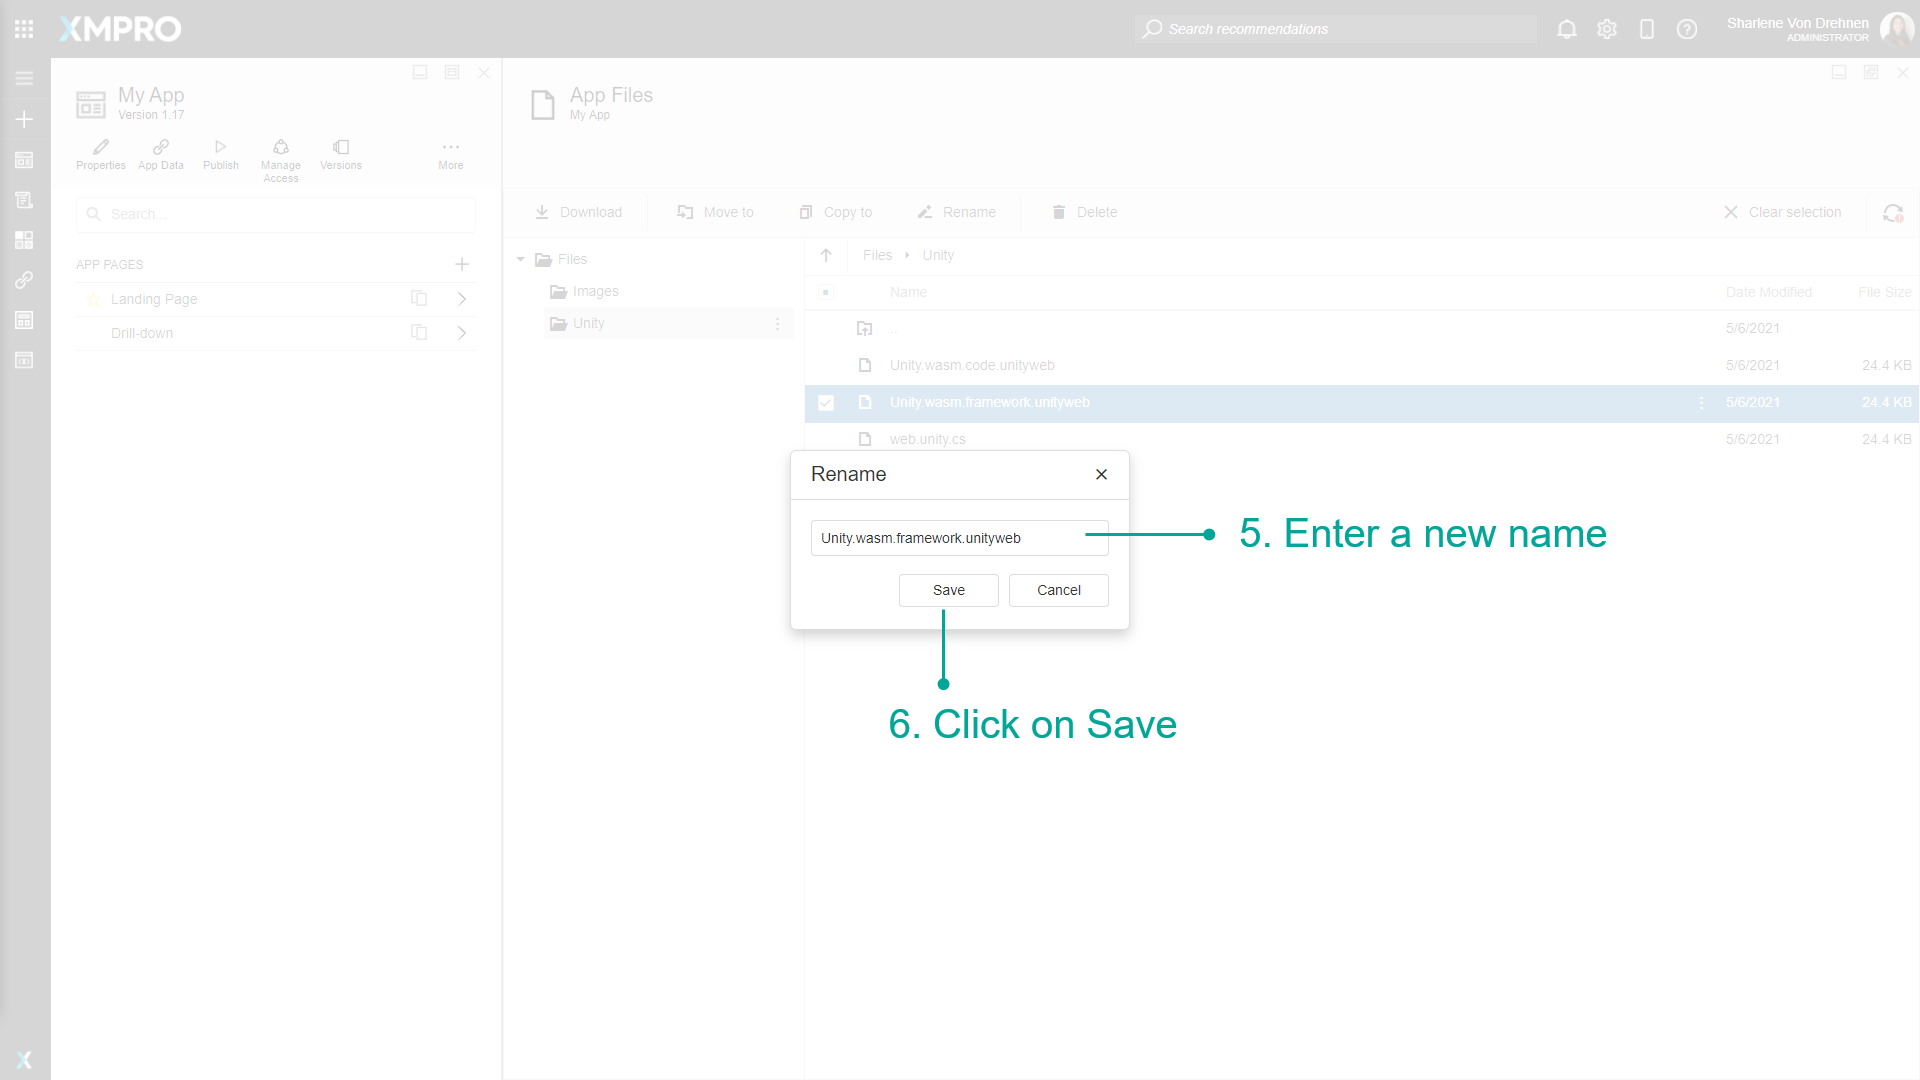Open settings using the gear icon

tap(1607, 29)
